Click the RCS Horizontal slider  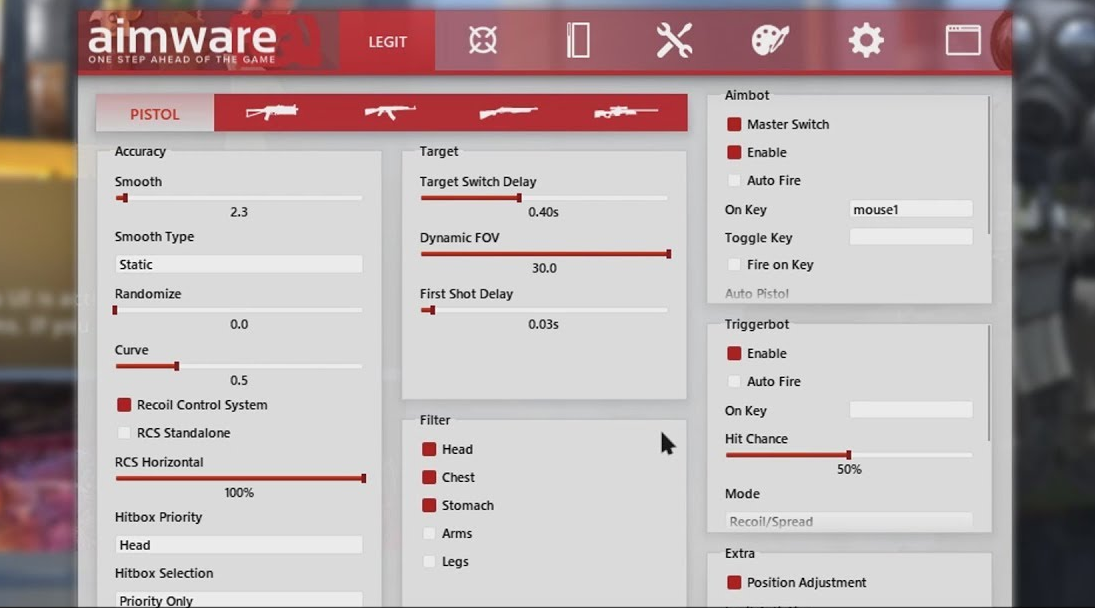(240, 478)
